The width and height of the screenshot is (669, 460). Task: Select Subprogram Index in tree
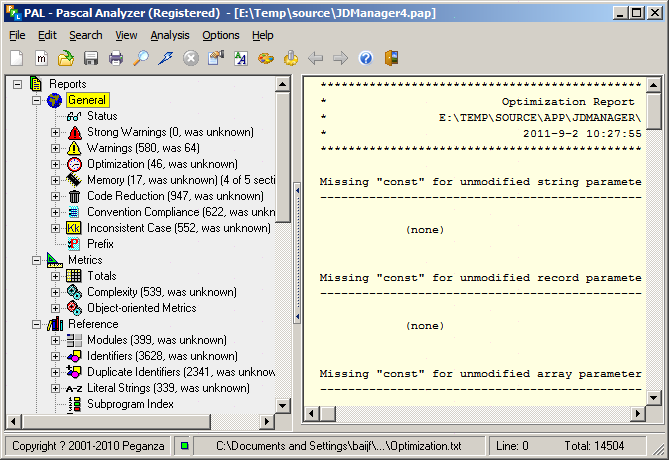pyautogui.click(x=130, y=404)
